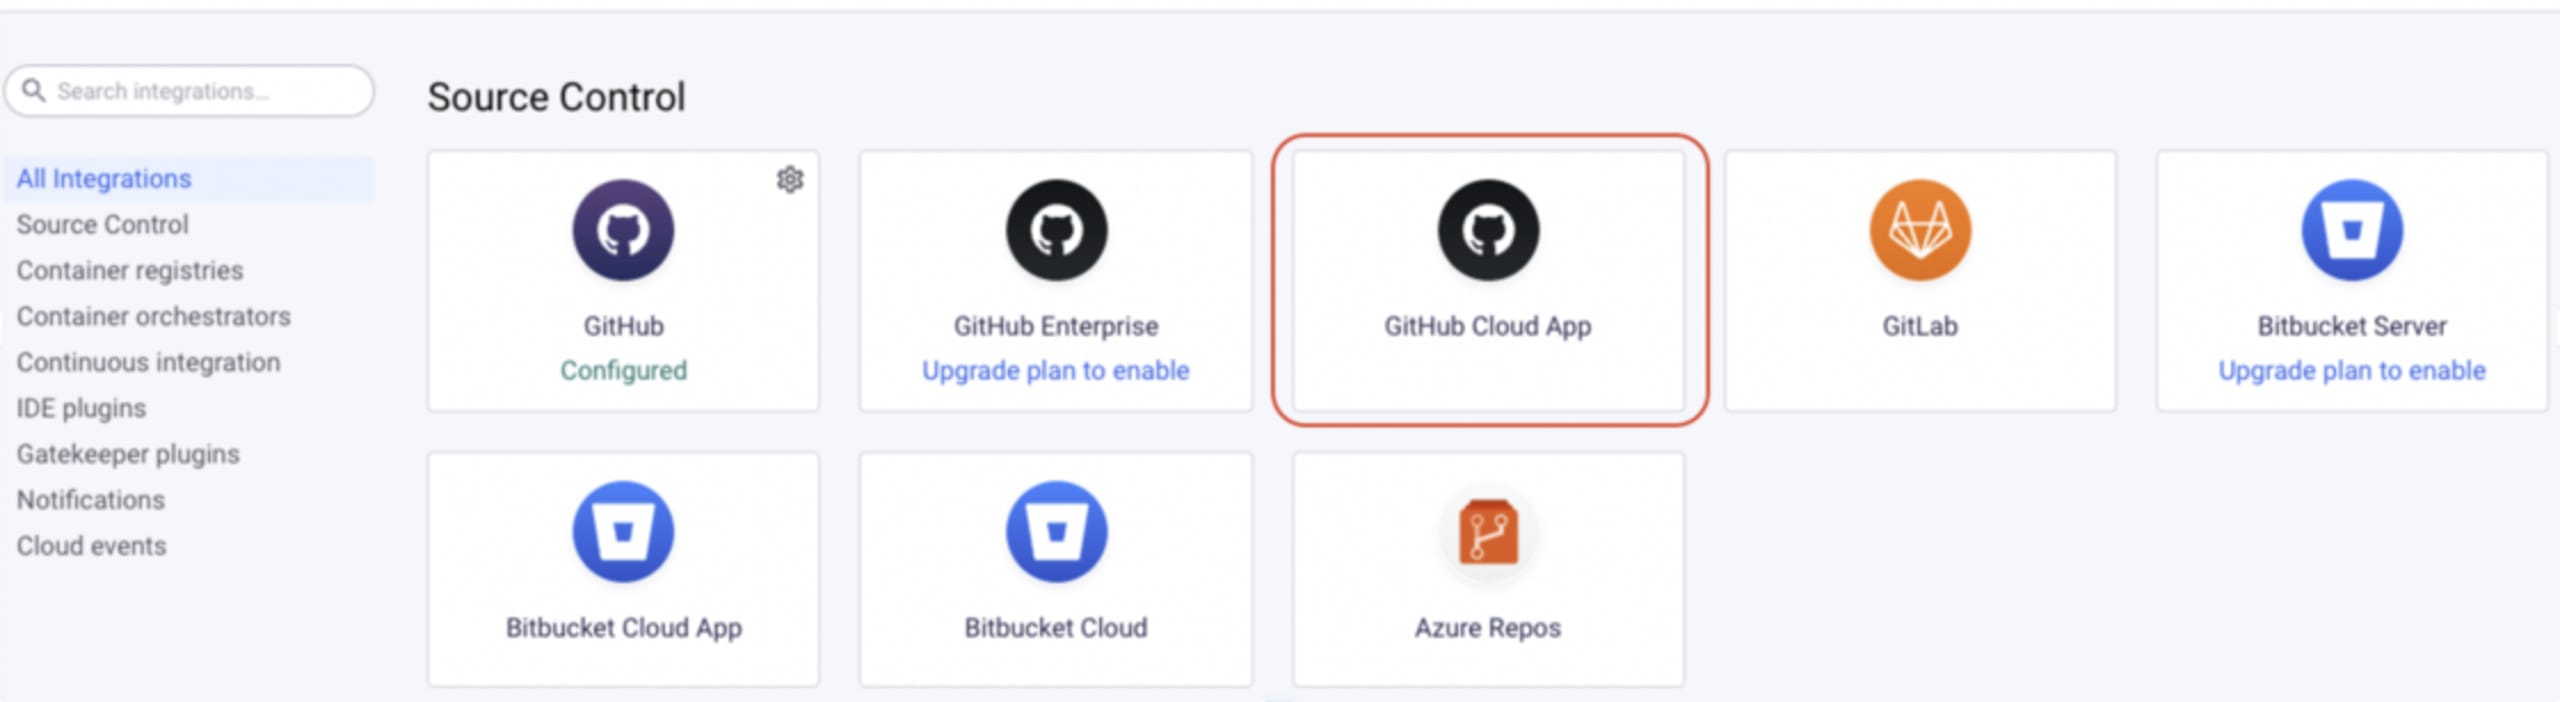
Task: Click the GitHub Enterprise card label
Action: pyautogui.click(x=1056, y=327)
